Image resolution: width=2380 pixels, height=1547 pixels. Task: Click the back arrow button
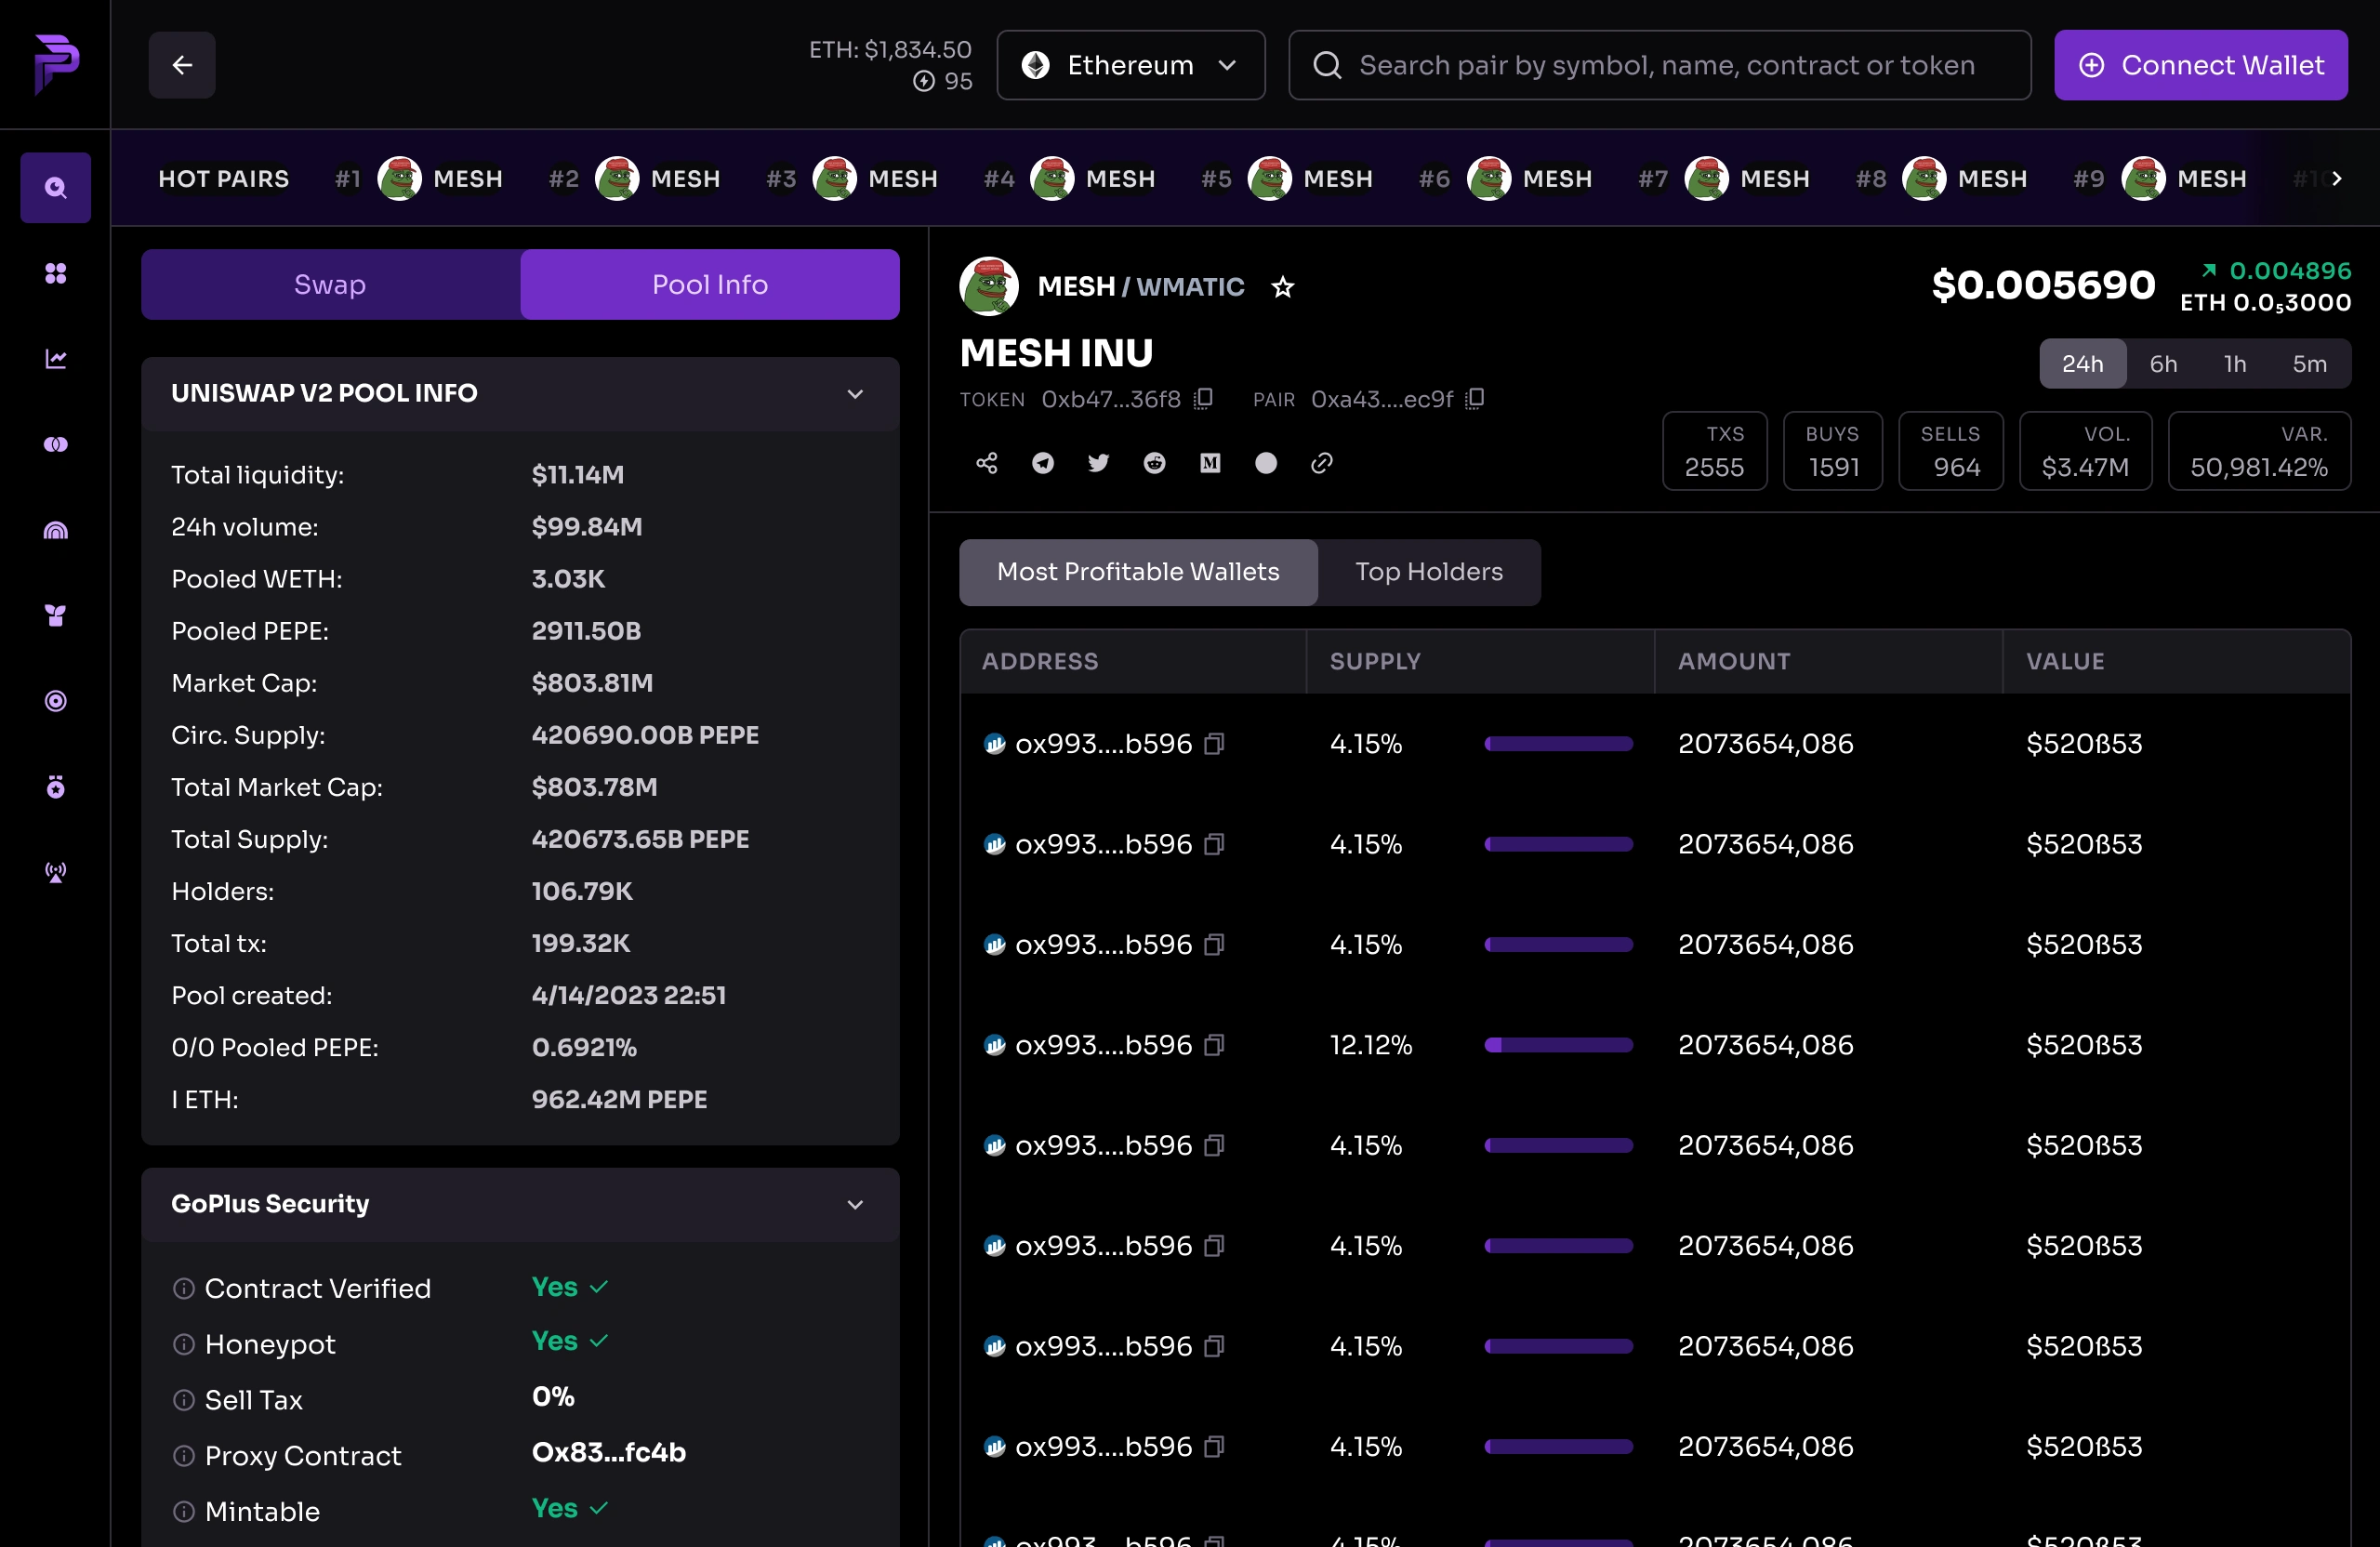point(182,65)
